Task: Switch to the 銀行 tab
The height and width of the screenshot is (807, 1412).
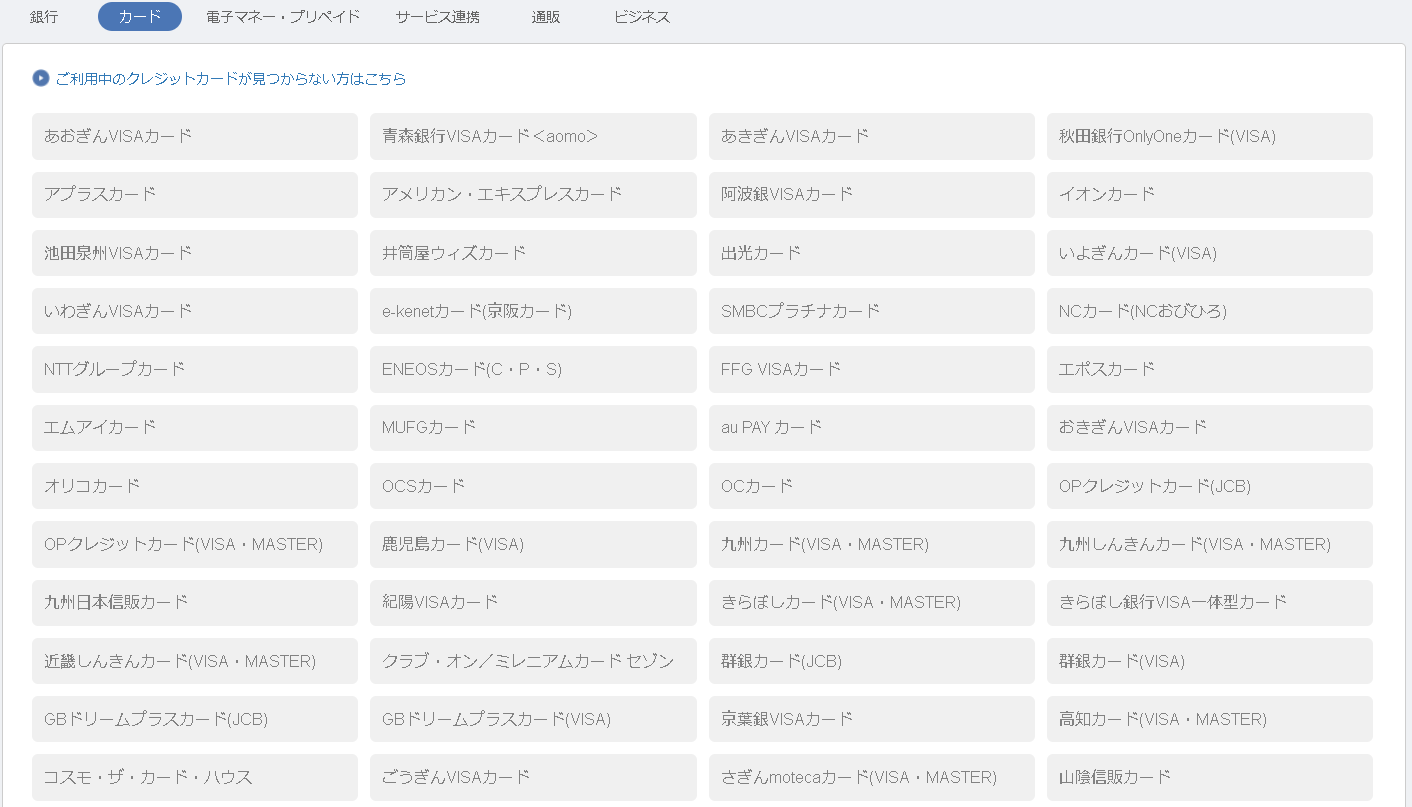Action: click(x=44, y=17)
